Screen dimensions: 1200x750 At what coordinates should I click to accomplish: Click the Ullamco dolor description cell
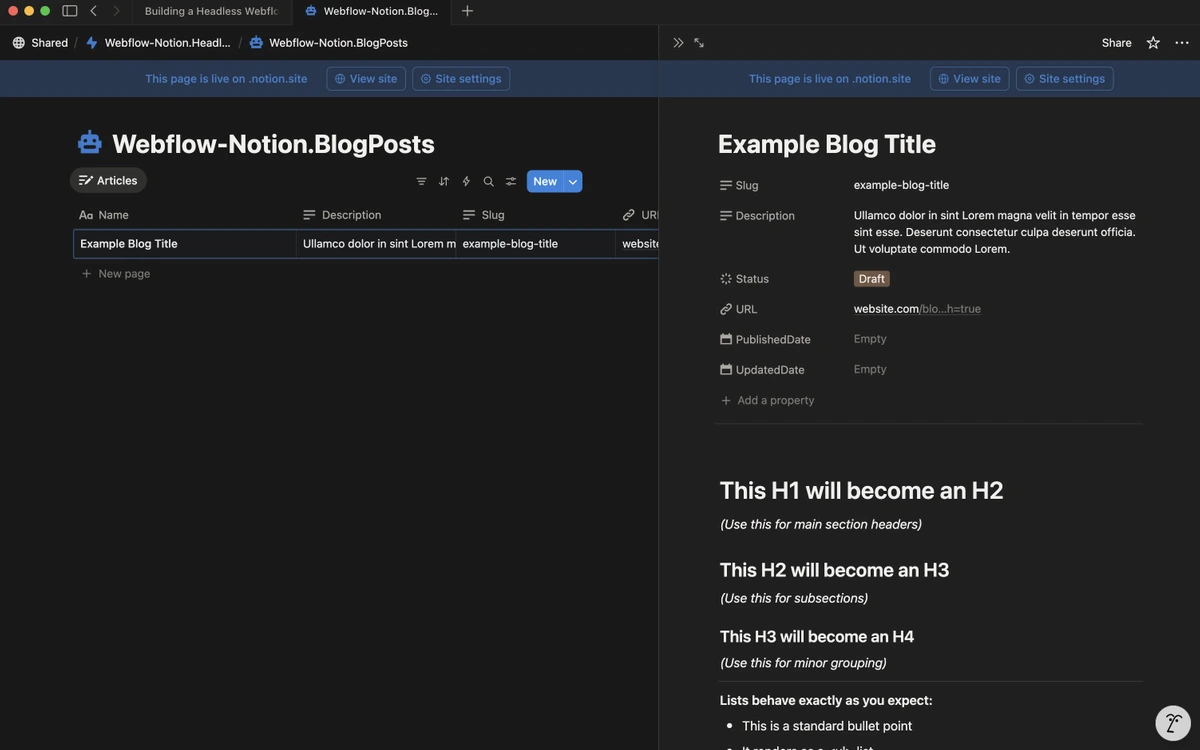[x=376, y=244]
